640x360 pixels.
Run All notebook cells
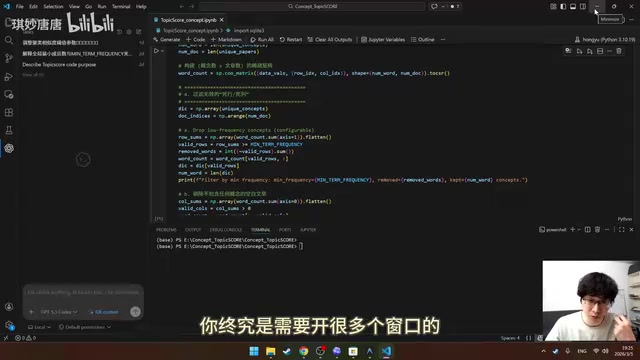coord(262,40)
